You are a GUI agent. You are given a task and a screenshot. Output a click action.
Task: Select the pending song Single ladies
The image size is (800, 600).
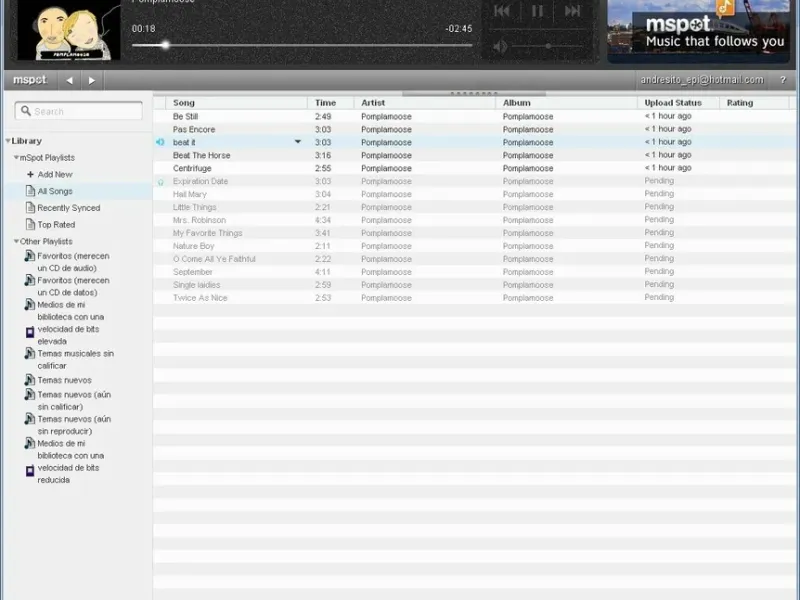(x=196, y=285)
